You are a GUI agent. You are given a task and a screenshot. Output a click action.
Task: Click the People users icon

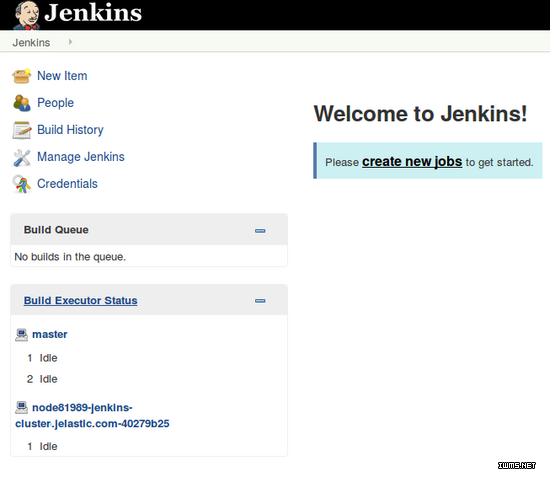(22, 103)
